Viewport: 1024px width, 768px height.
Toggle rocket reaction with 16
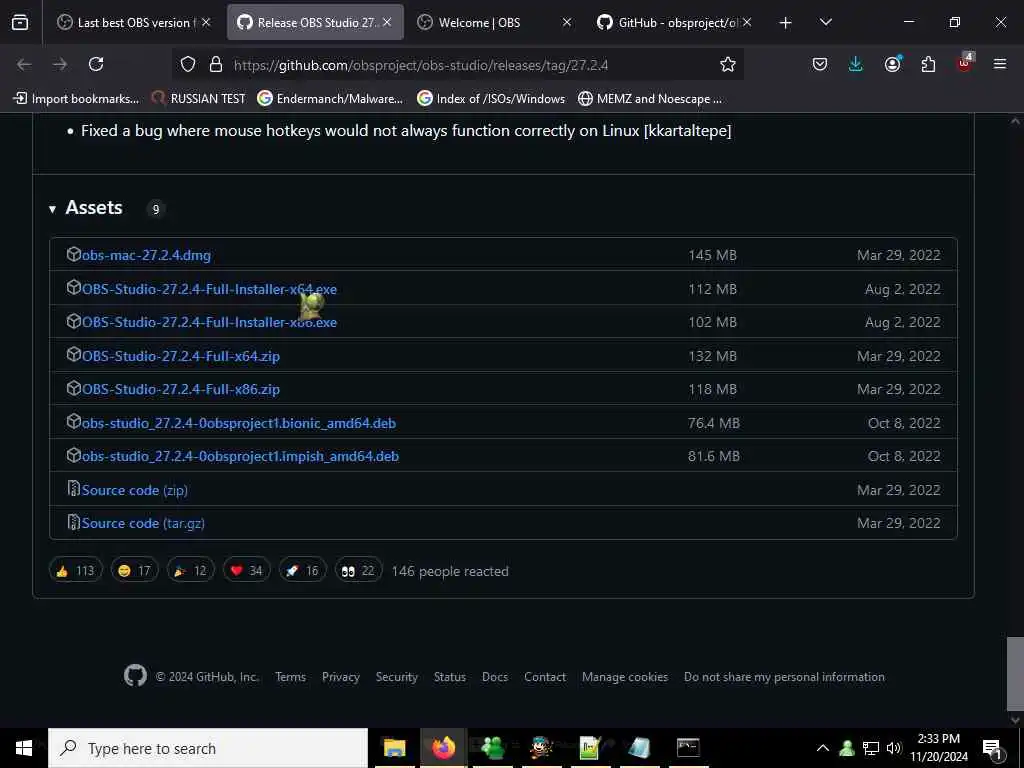click(x=303, y=571)
